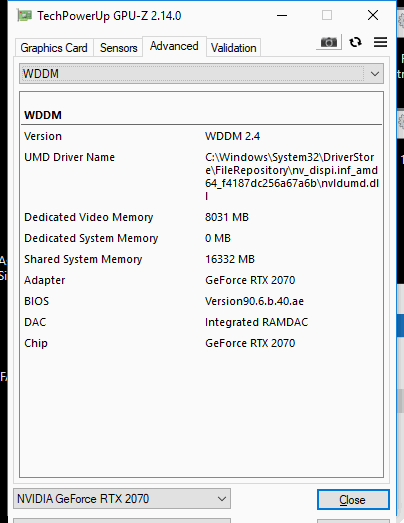Click the bold WDDM section heading
404x523 pixels.
click(43, 115)
